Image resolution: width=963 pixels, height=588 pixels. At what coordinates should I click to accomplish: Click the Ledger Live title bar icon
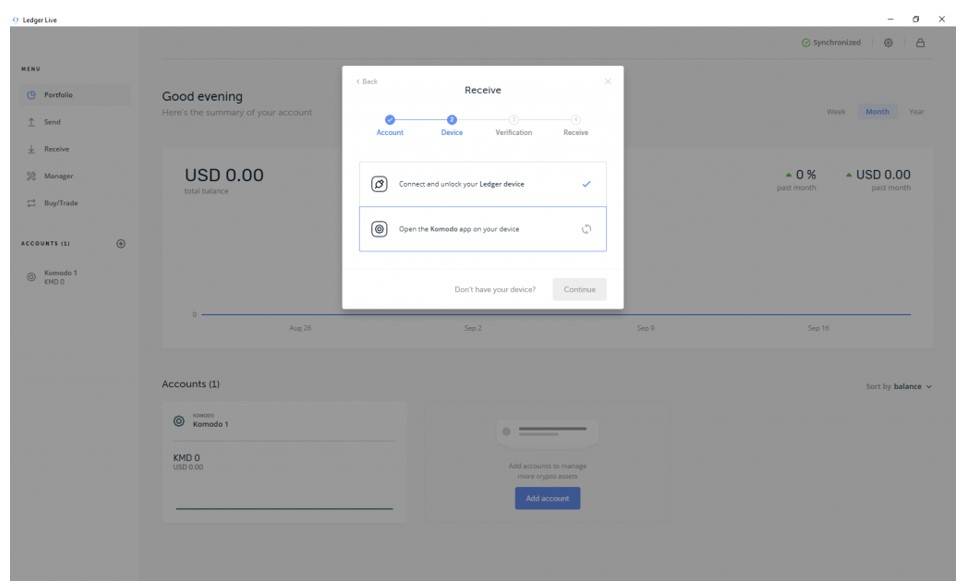pos(15,20)
